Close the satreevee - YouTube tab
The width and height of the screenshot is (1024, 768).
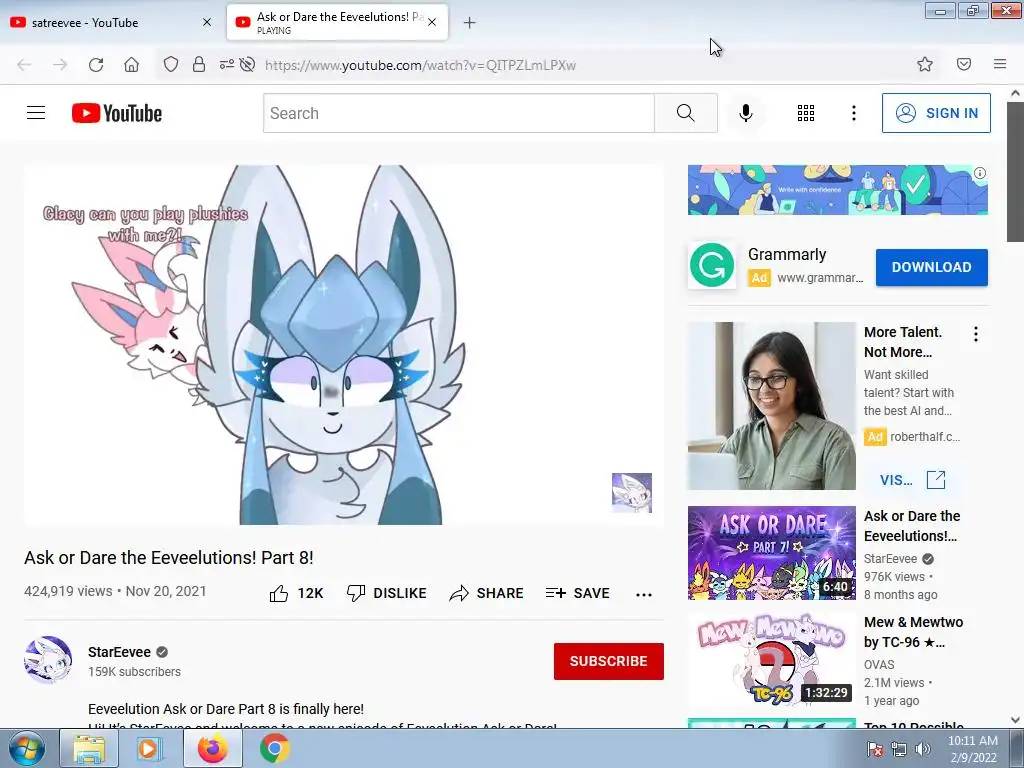[207, 22]
